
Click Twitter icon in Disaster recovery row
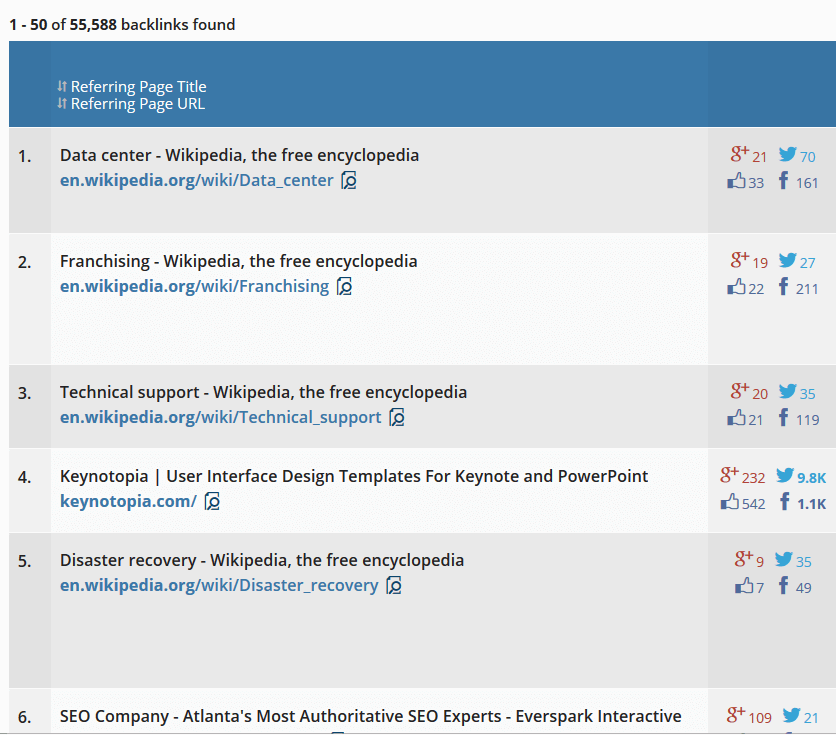pos(784,560)
